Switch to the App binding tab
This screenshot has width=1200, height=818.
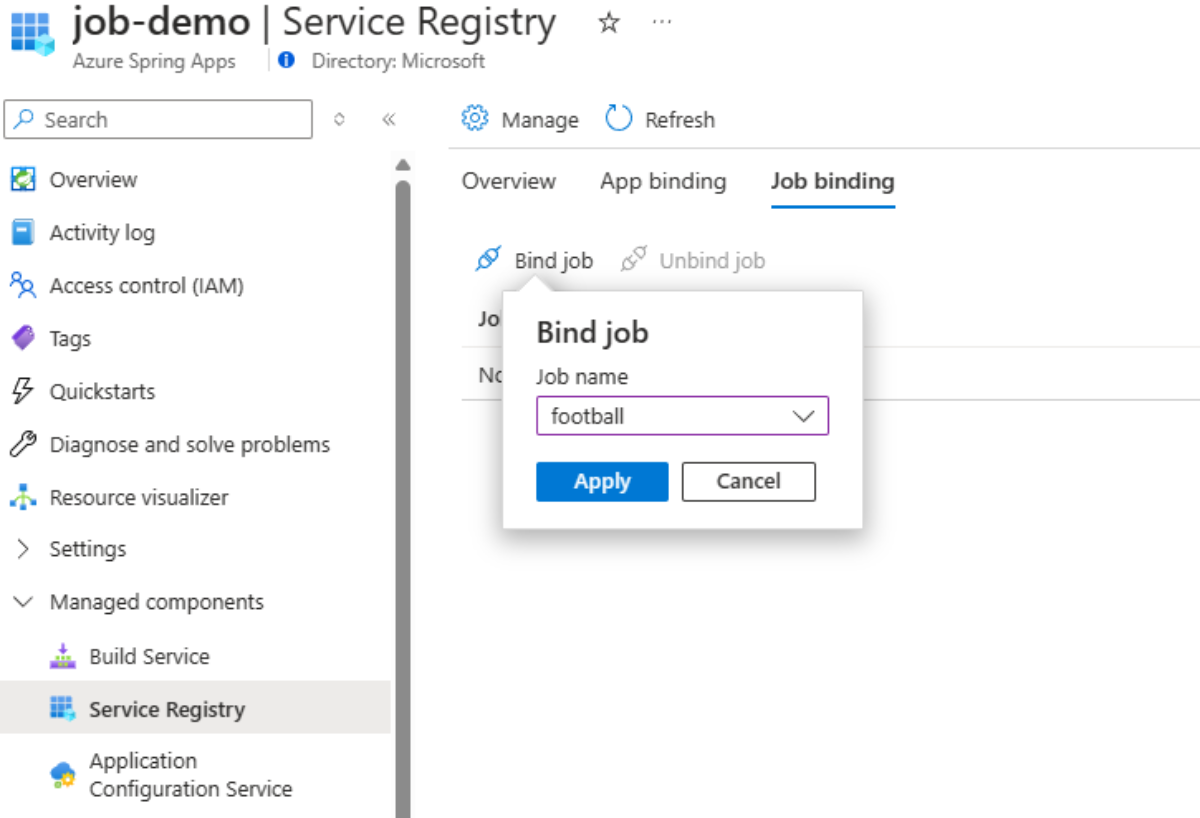(663, 181)
